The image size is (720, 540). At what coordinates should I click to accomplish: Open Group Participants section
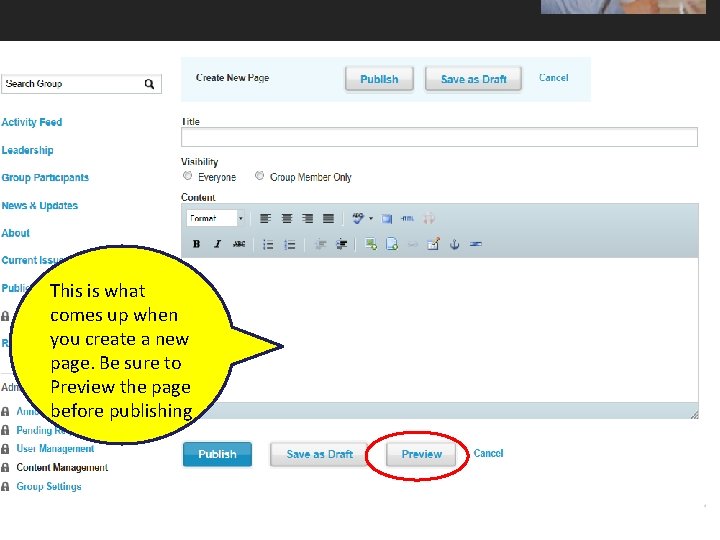[x=45, y=178]
